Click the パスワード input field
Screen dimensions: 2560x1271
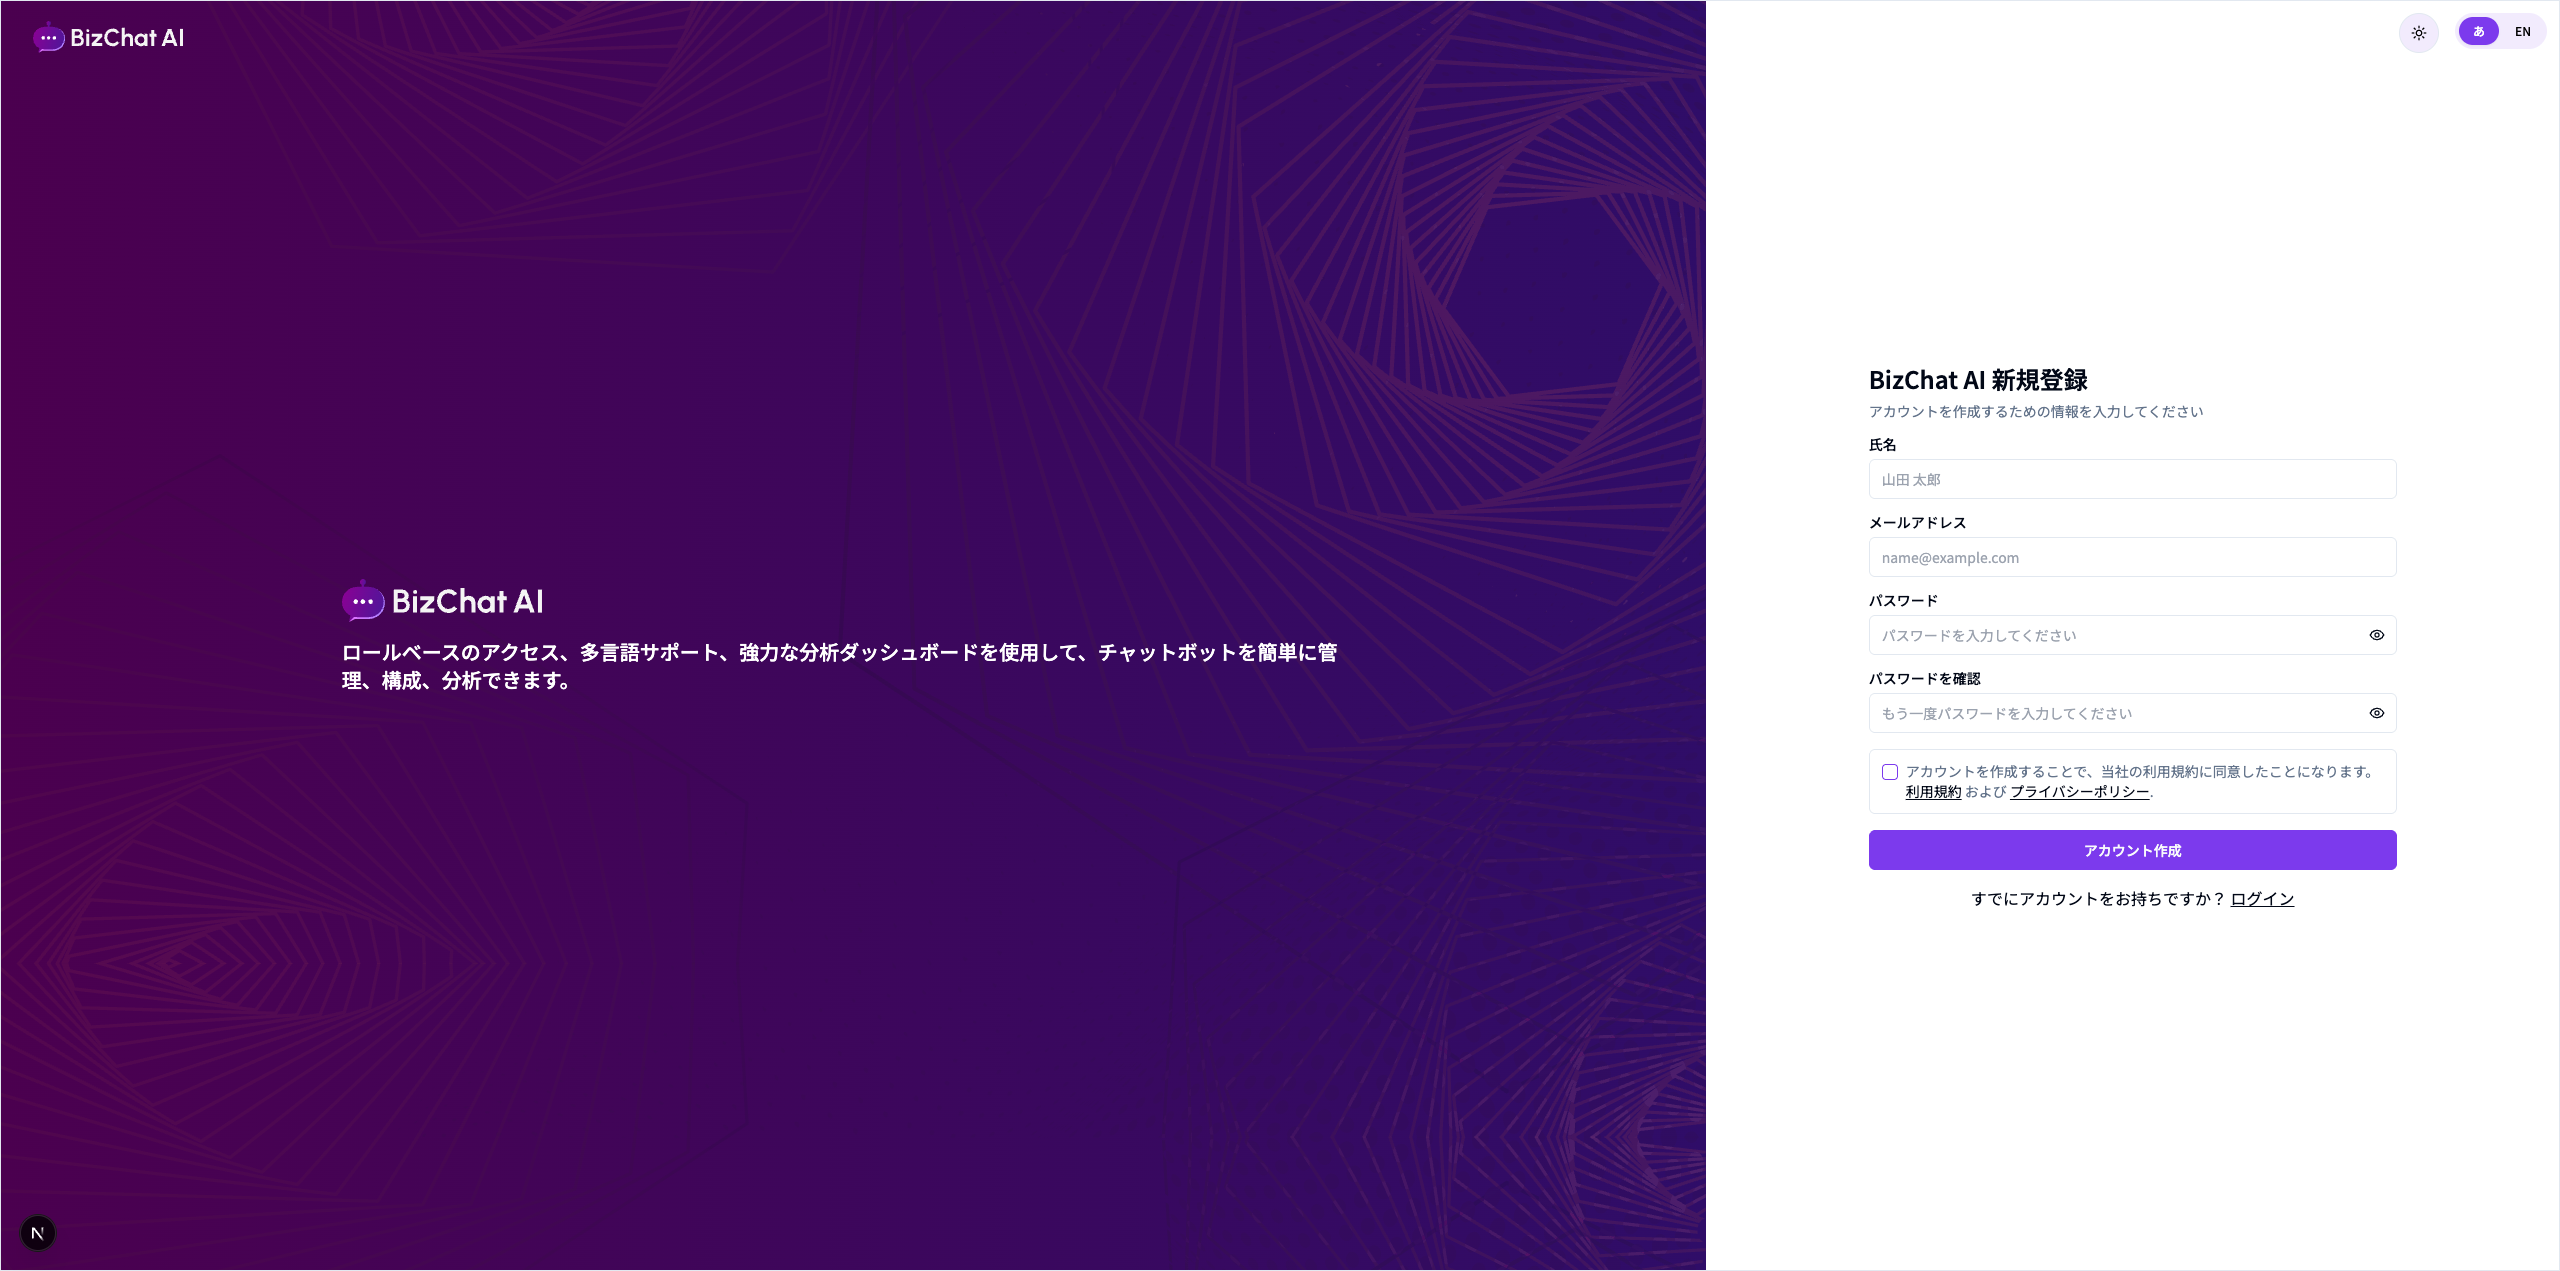(2132, 635)
